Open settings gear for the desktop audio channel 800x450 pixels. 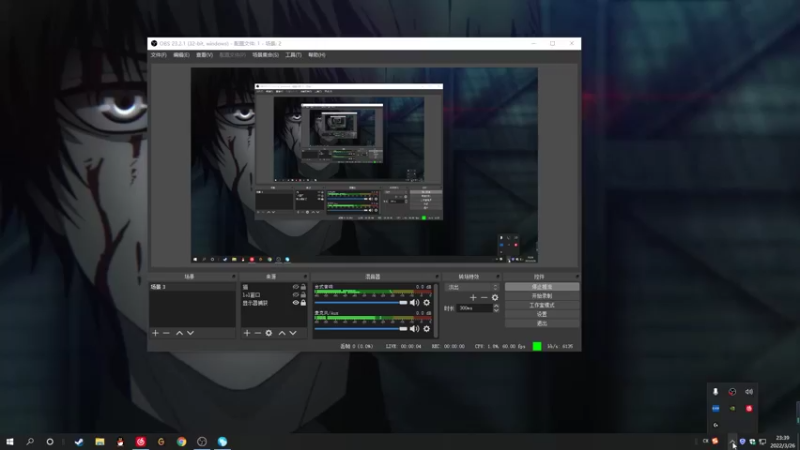click(x=427, y=303)
